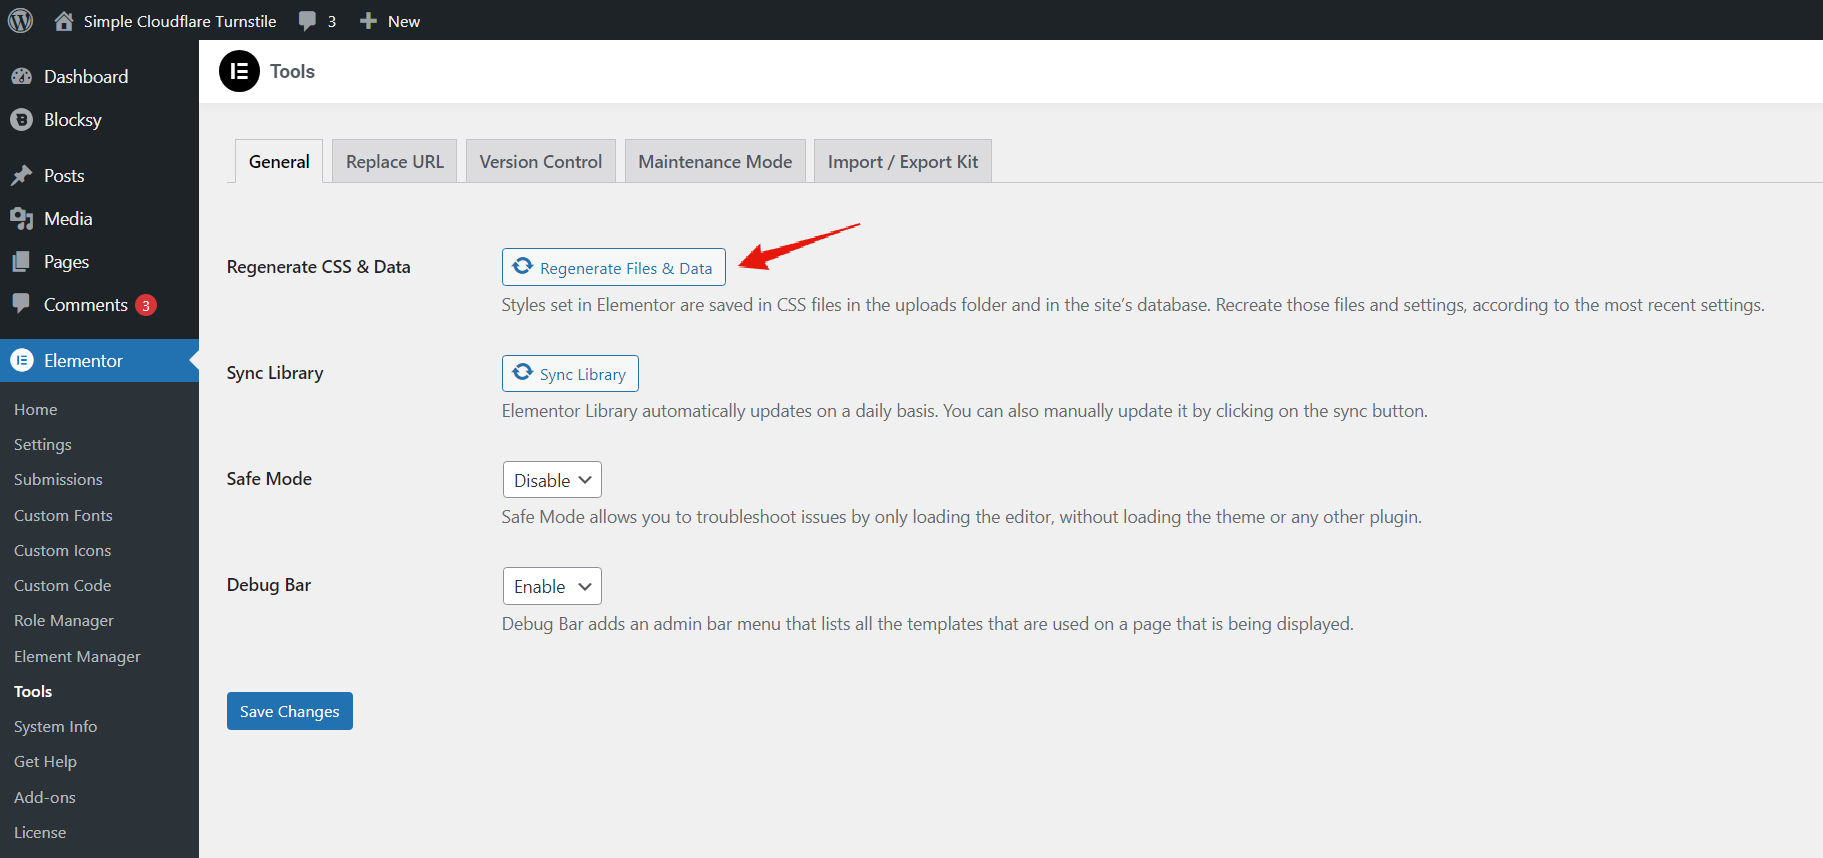Open License submenu link
The height and width of the screenshot is (858, 1823).
pos(40,832)
